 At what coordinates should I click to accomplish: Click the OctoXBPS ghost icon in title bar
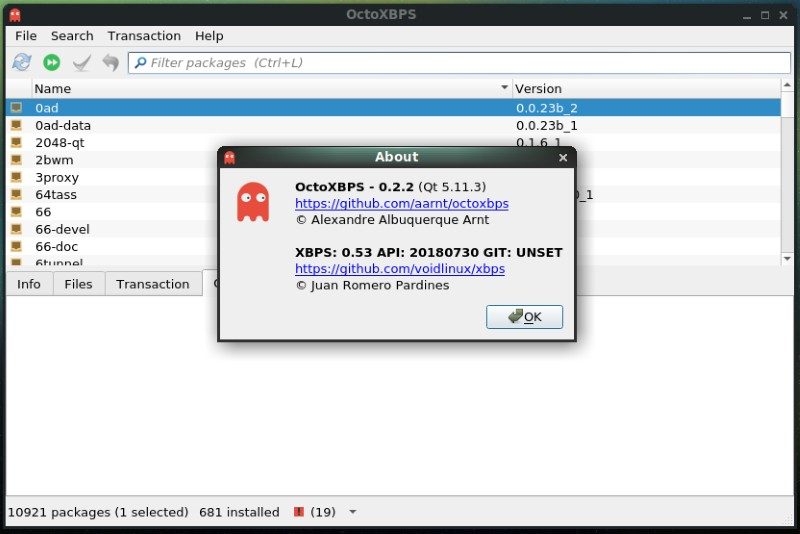(15, 15)
